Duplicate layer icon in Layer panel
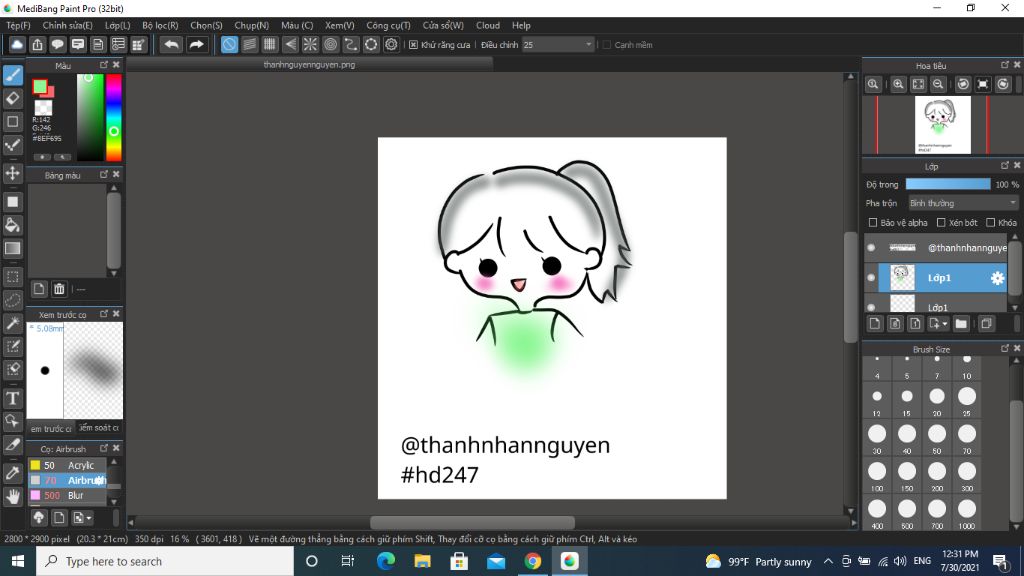The width and height of the screenshot is (1024, 576). pyautogui.click(x=986, y=323)
